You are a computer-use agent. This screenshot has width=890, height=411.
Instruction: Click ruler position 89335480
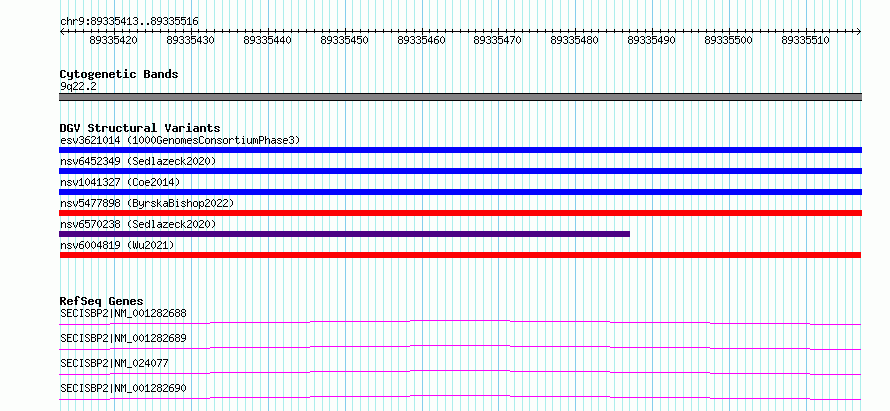pos(576,40)
